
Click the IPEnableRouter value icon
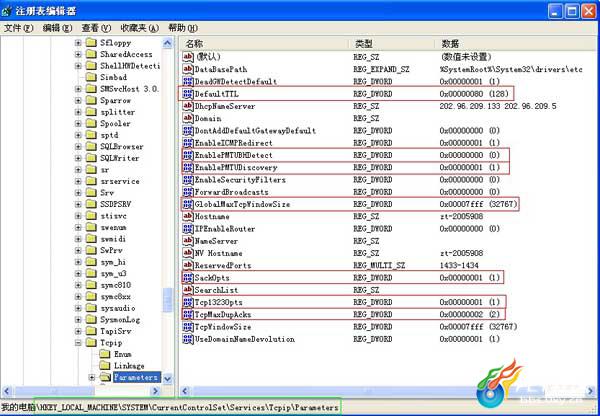pos(188,228)
